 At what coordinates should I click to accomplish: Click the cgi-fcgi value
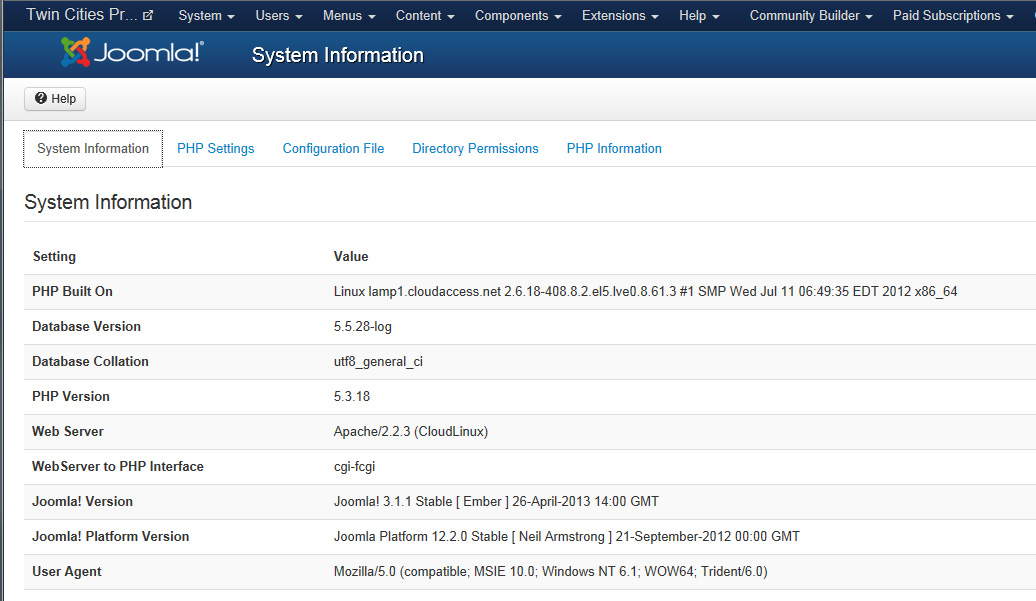tap(354, 466)
